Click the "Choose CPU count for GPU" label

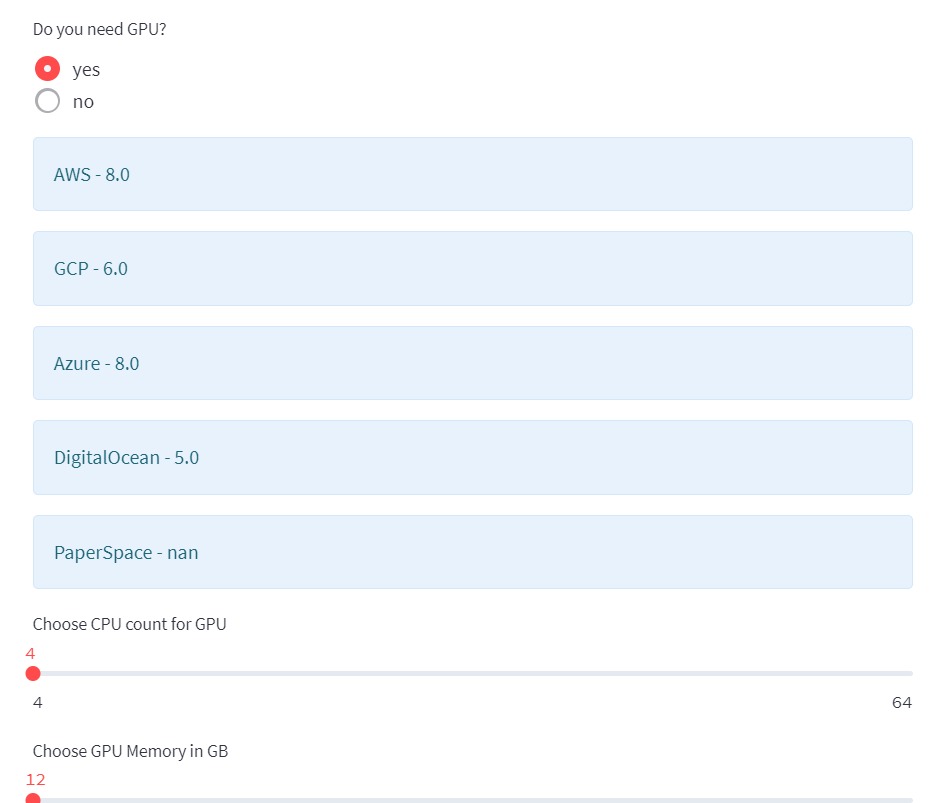(130, 624)
